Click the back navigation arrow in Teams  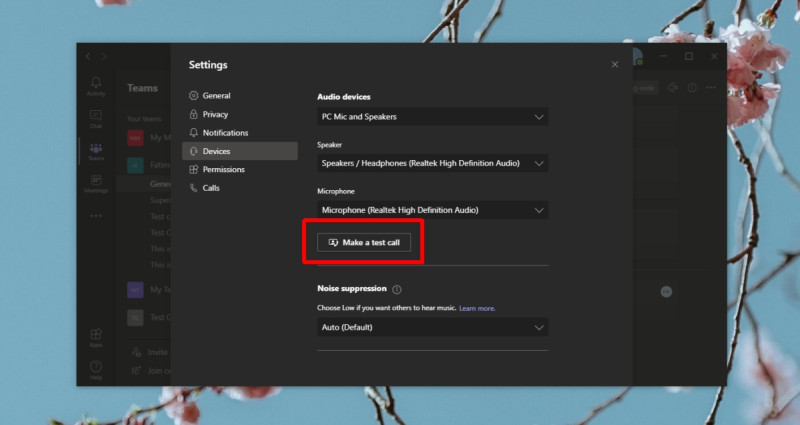tap(88, 56)
